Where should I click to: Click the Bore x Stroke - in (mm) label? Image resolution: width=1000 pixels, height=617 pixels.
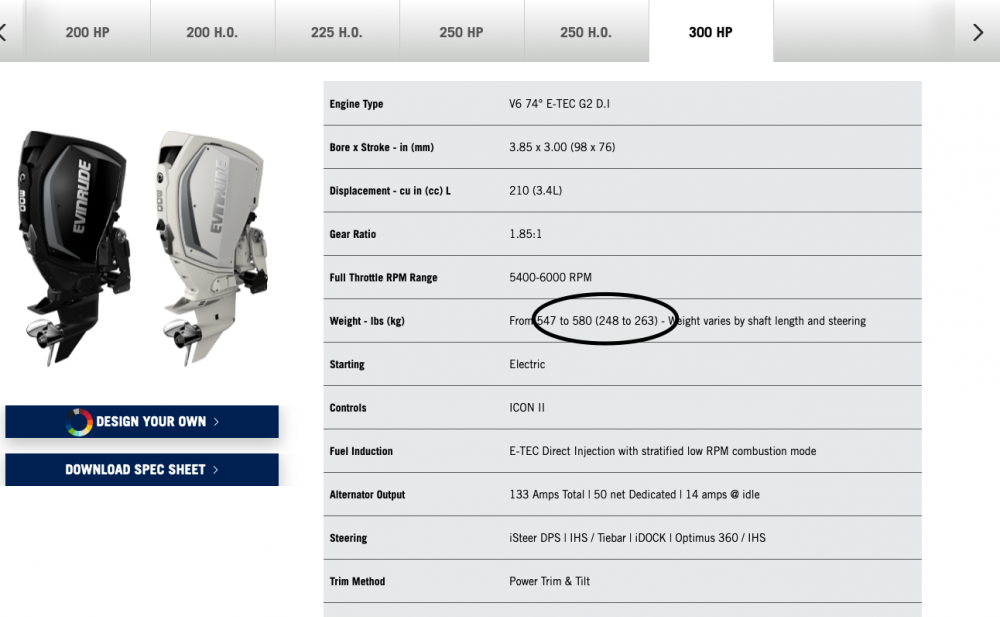[x=381, y=147]
